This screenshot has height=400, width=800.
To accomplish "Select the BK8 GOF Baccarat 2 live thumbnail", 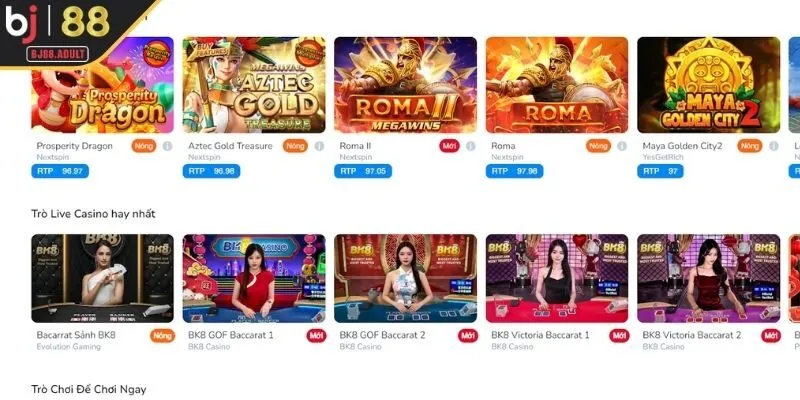I will (x=406, y=278).
